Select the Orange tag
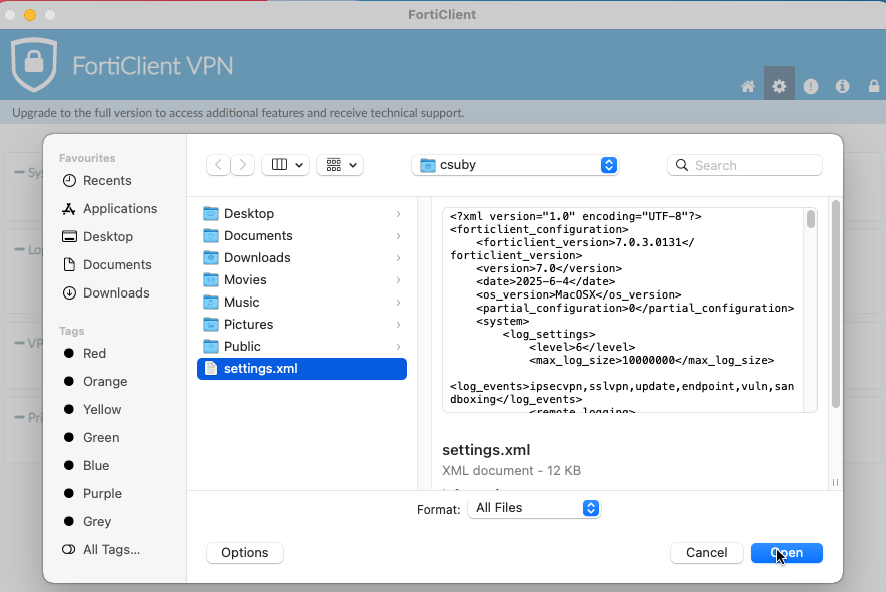The image size is (886, 592). (x=95, y=382)
